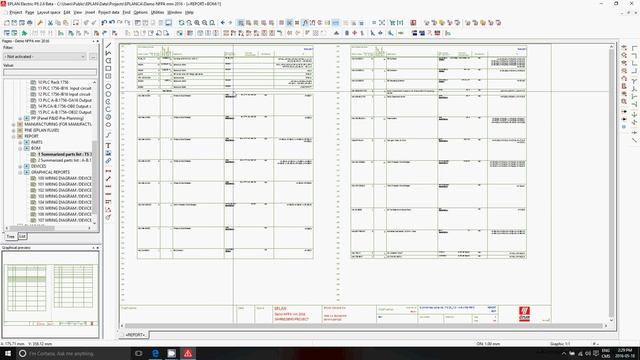
Task: Expand the MANUFACTURING tree node
Action: tap(13, 124)
